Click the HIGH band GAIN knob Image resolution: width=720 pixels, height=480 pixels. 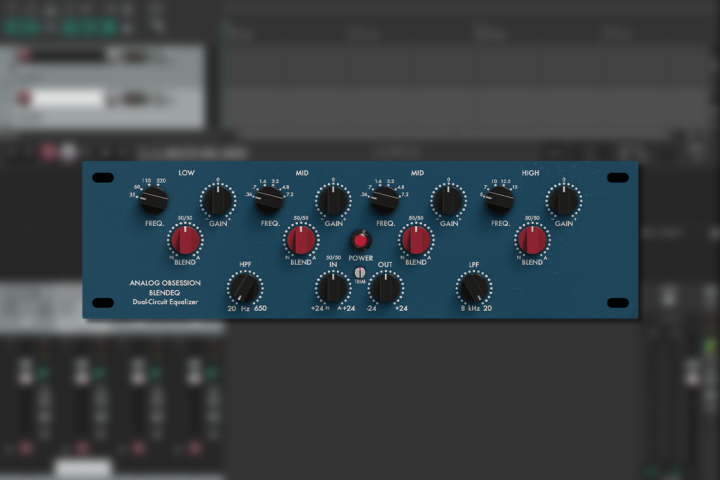pos(564,201)
